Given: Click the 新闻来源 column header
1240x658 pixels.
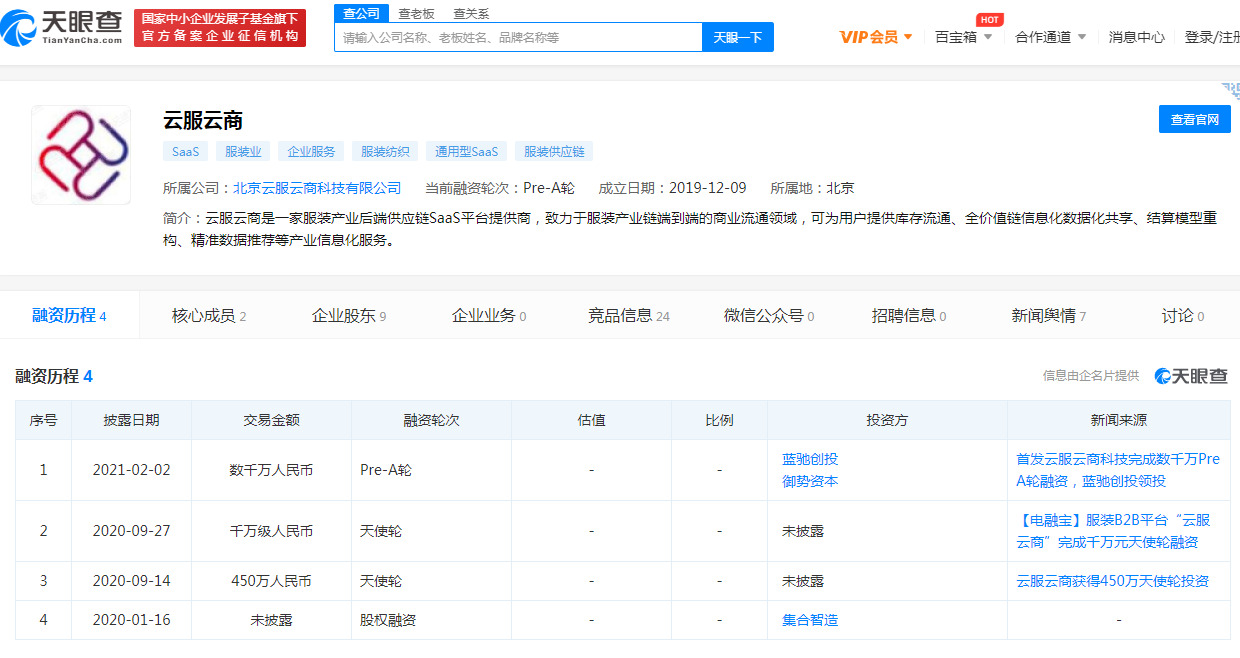Looking at the screenshot, I should [x=1119, y=420].
